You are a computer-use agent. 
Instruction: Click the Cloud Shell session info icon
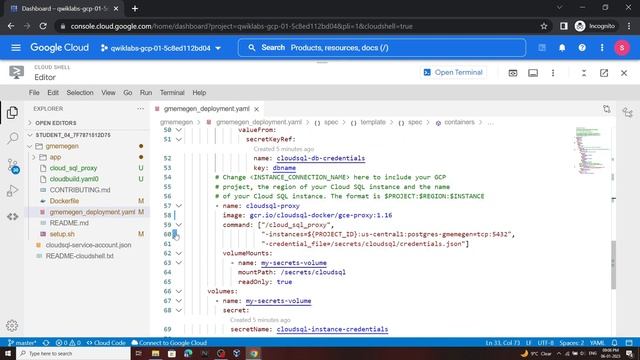tap(533, 73)
